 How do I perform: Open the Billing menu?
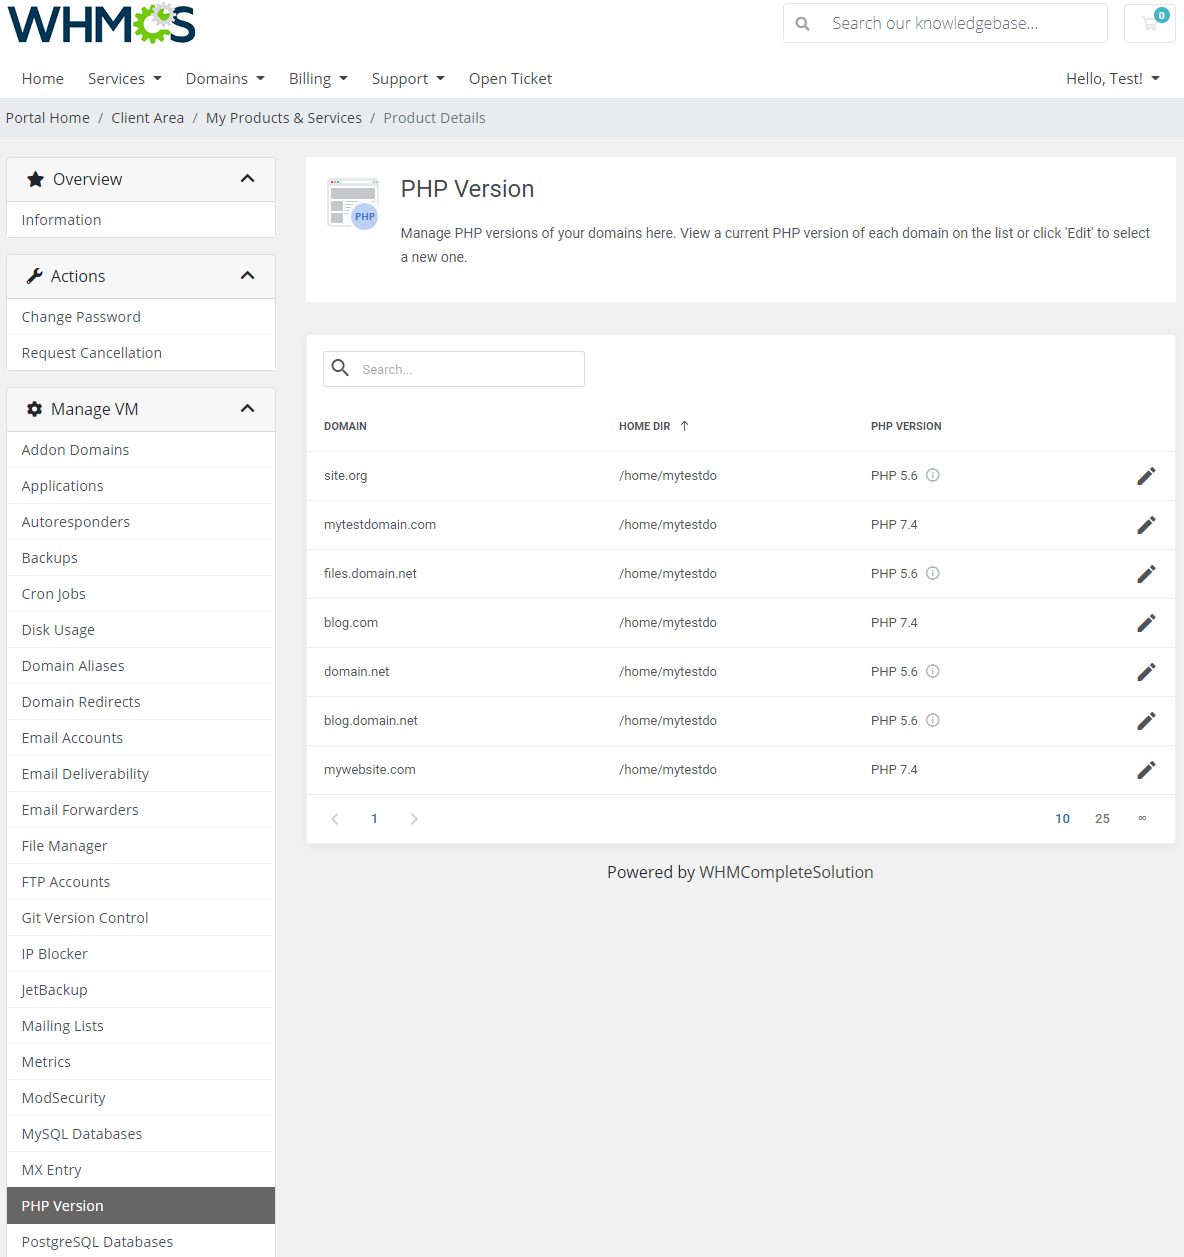(x=317, y=78)
